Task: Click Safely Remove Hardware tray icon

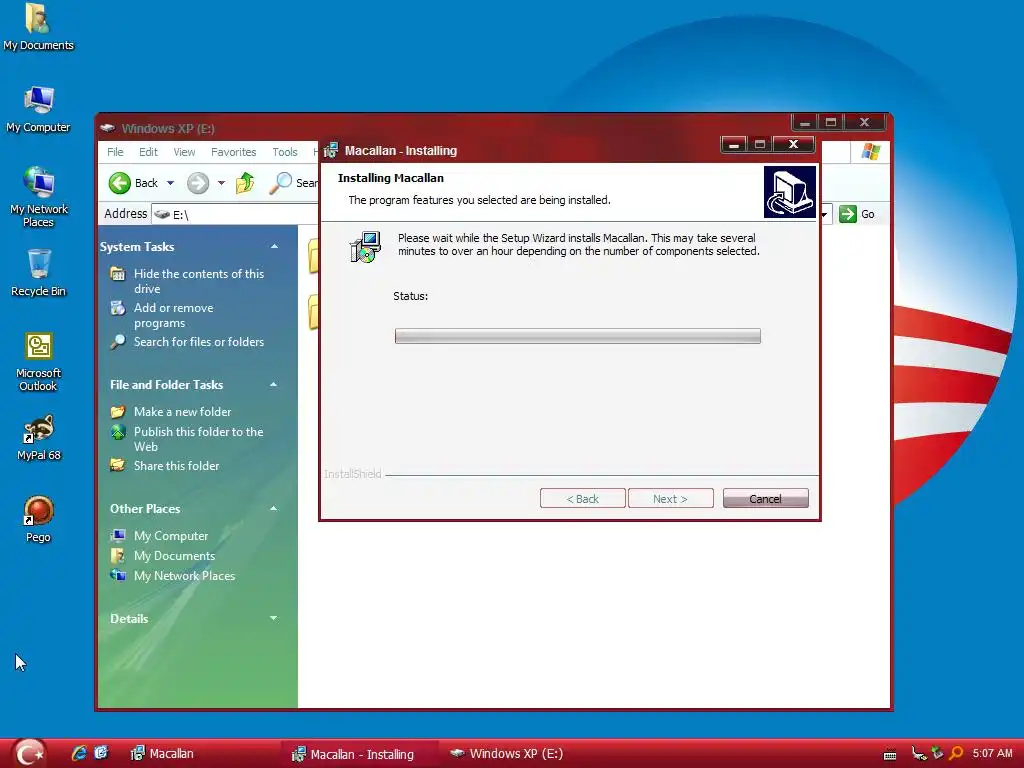Action: pos(936,753)
